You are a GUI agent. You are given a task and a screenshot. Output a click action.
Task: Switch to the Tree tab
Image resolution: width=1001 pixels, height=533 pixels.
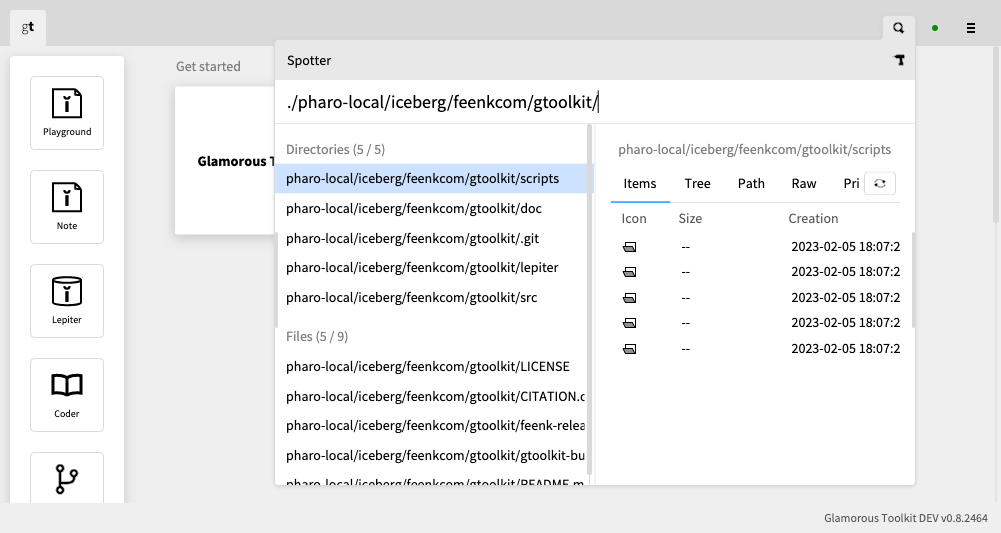(697, 184)
